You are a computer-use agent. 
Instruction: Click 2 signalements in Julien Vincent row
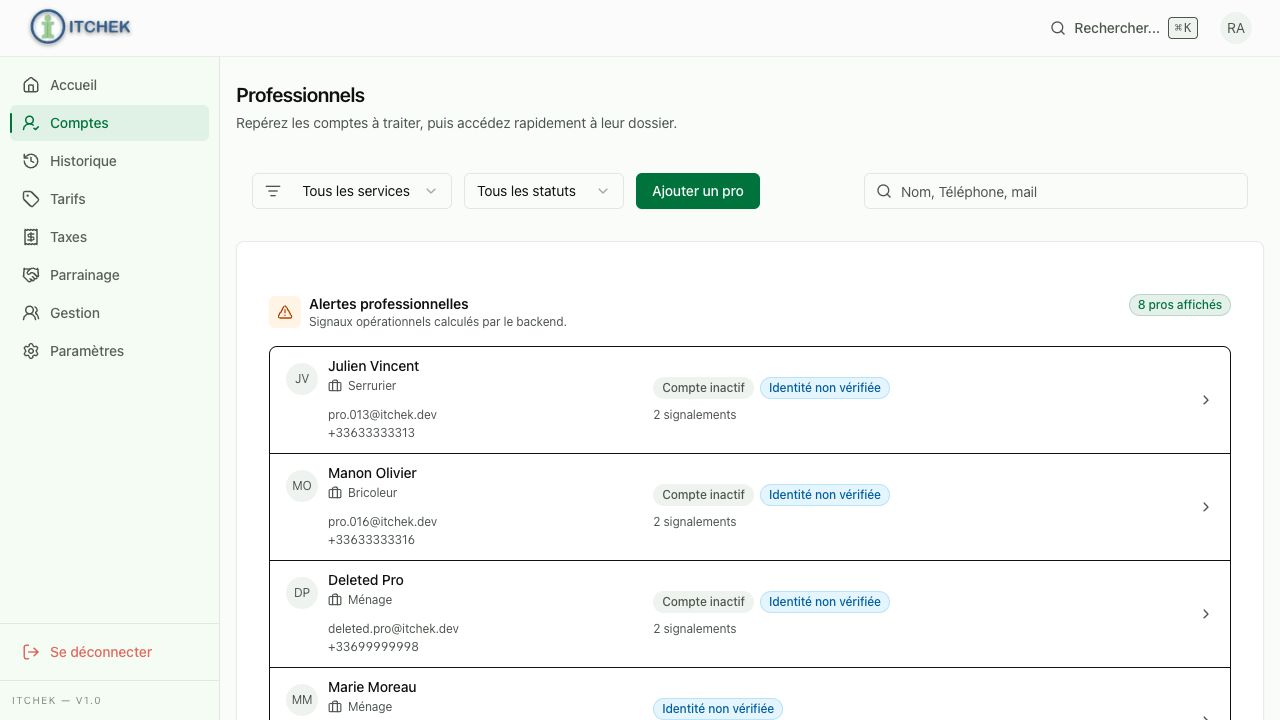695,415
